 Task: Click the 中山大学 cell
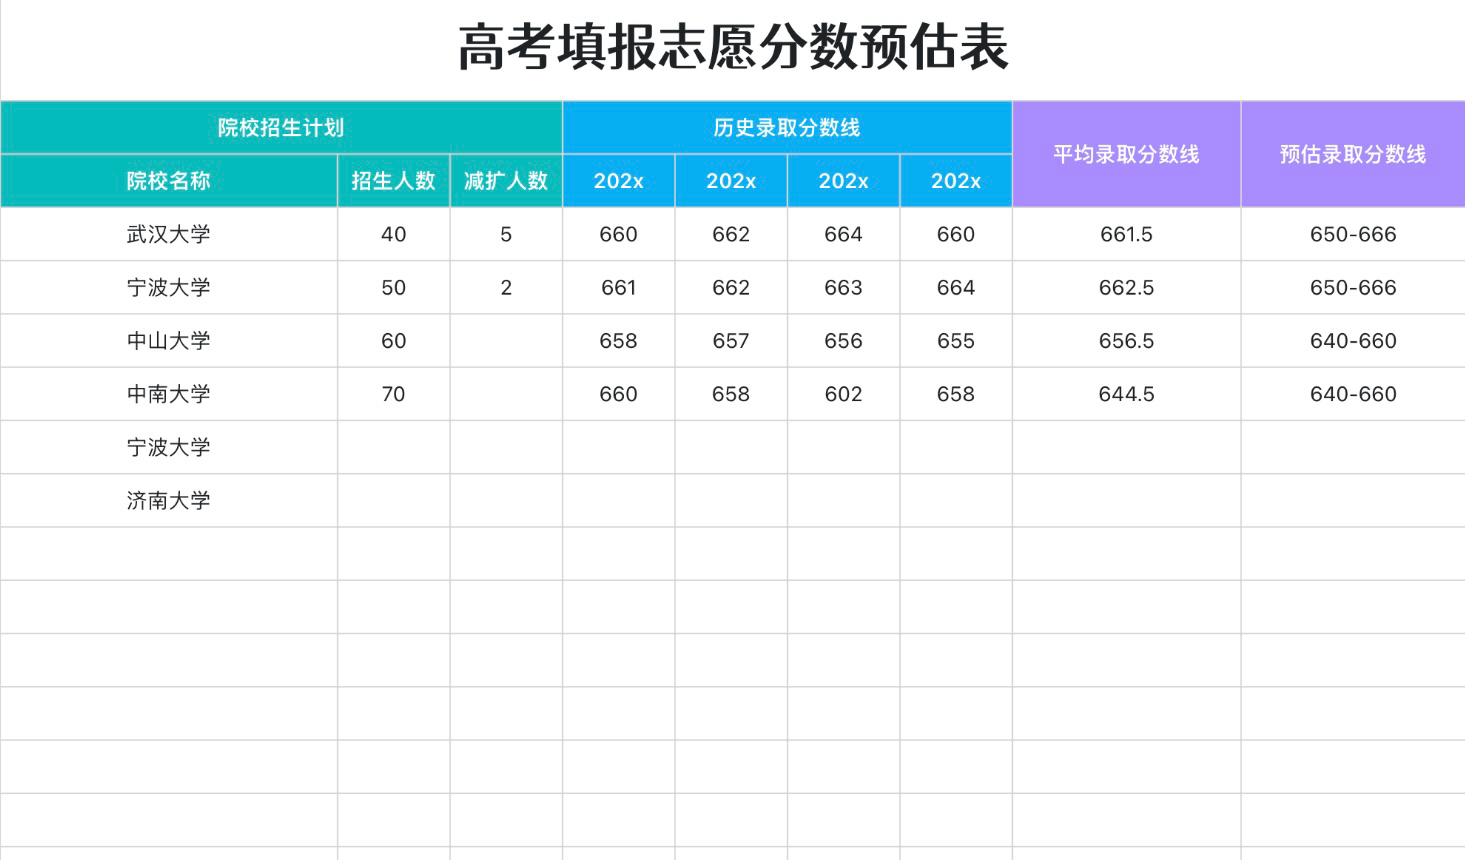pyautogui.click(x=169, y=341)
